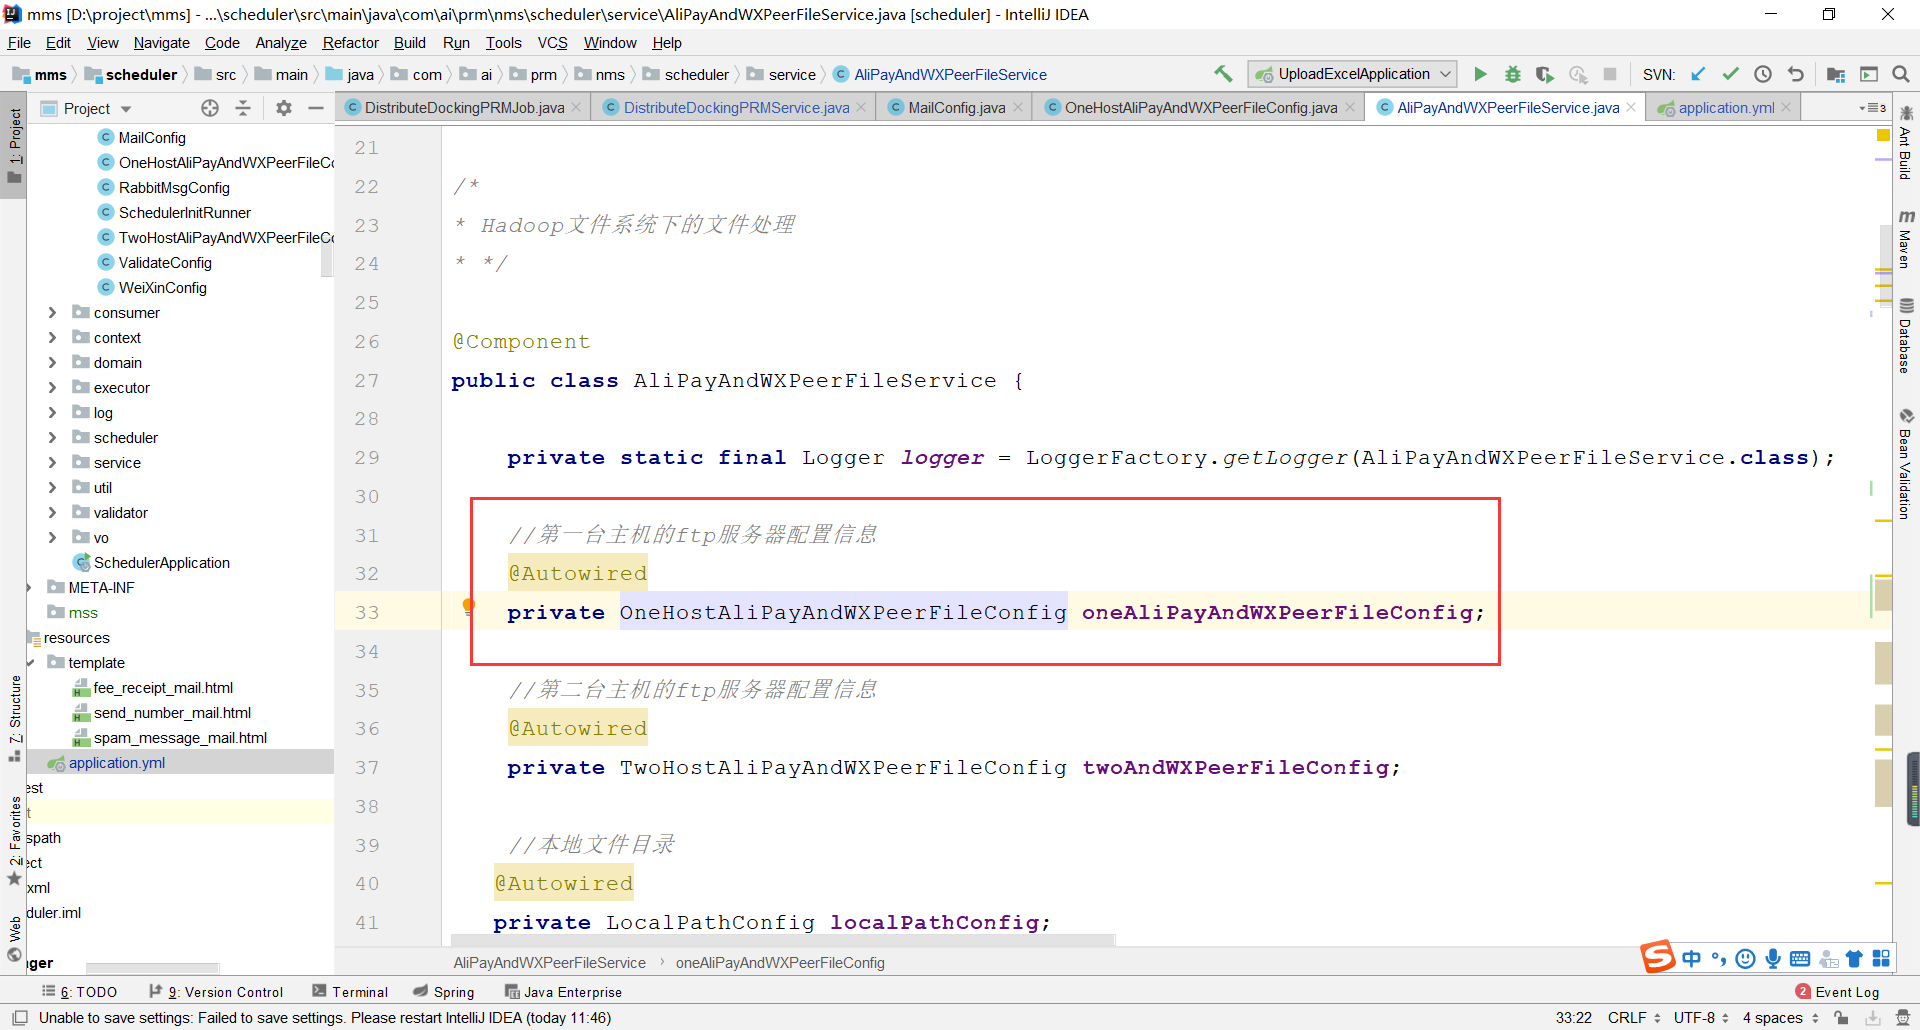Image resolution: width=1920 pixels, height=1030 pixels.
Task: Toggle file read-only lock in status bar
Action: coord(1841,1018)
